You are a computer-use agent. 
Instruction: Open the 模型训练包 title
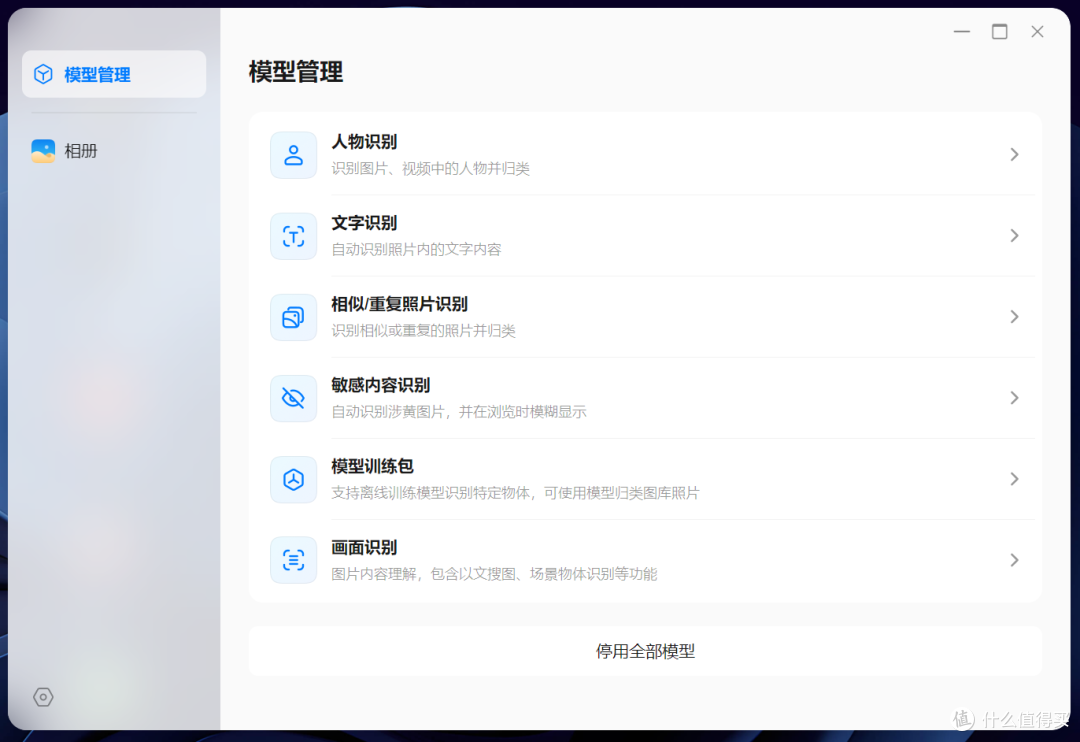(x=373, y=466)
